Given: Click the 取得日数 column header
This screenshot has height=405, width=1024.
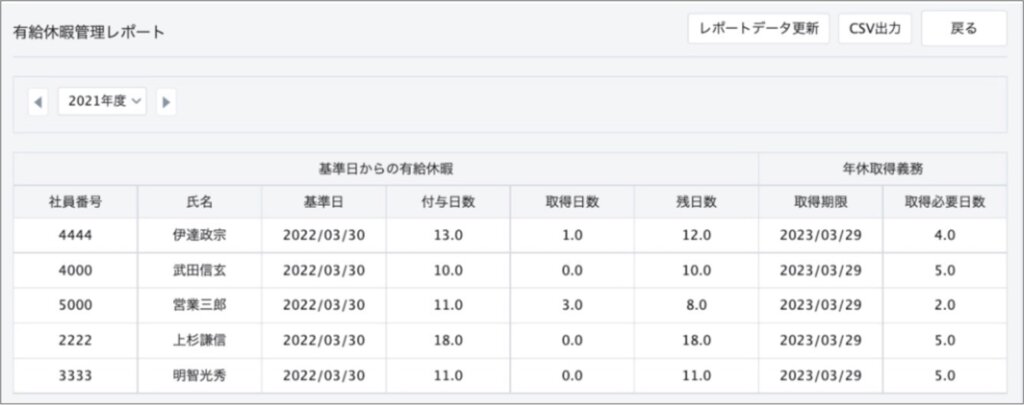Looking at the screenshot, I should coord(572,201).
